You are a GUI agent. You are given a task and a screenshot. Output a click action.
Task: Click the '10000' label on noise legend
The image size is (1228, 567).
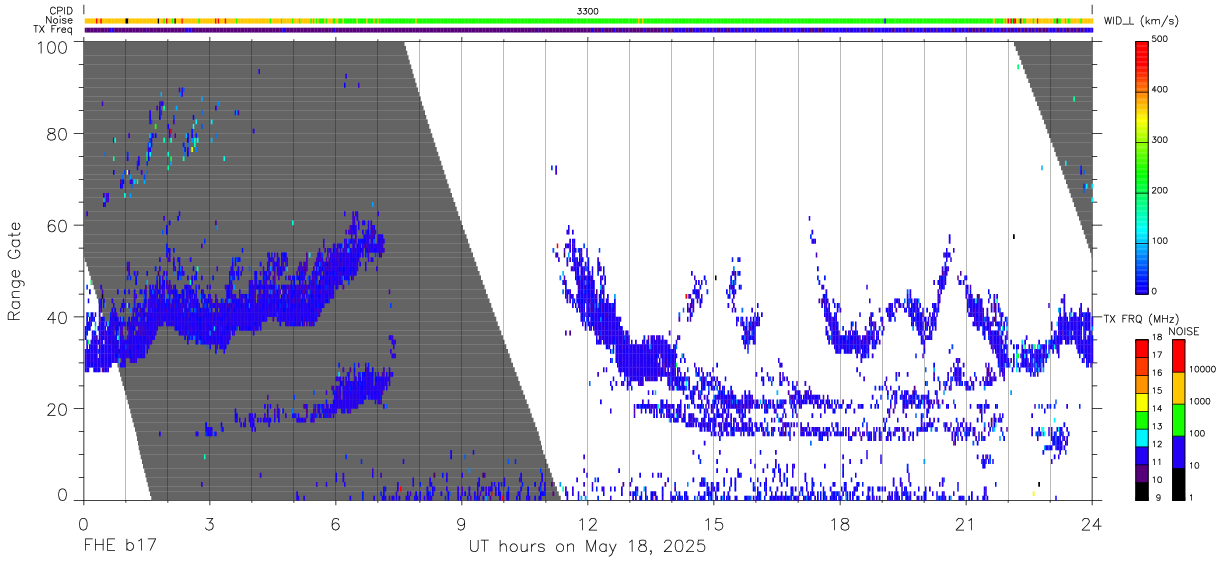tap(1204, 369)
